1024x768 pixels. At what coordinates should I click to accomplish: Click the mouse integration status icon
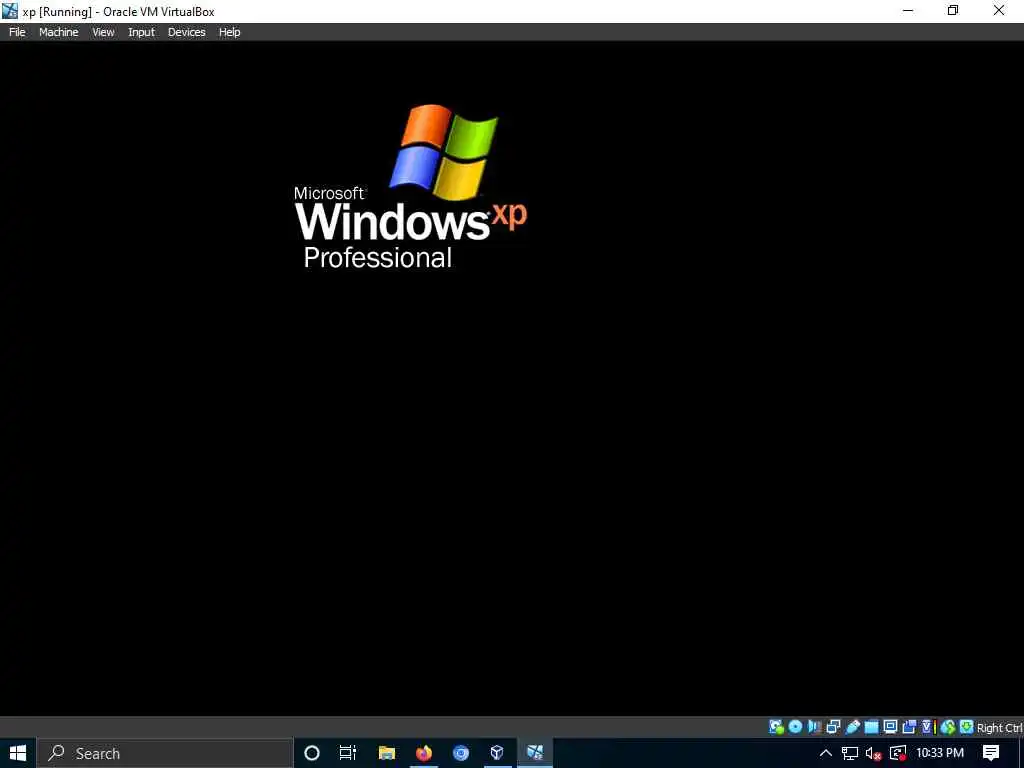tap(948, 727)
